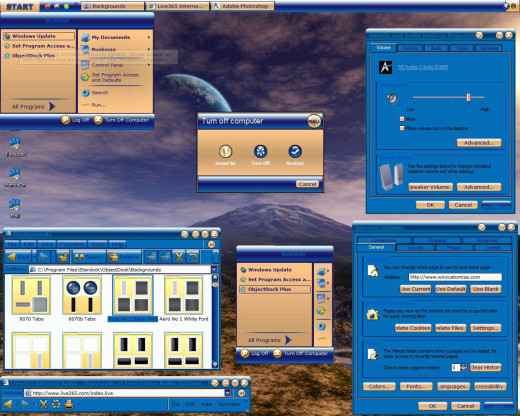Click the Delete X icon in Backgrounds toolbar
Image resolution: width=520 pixels, height=416 pixels.
pyautogui.click(x=179, y=257)
